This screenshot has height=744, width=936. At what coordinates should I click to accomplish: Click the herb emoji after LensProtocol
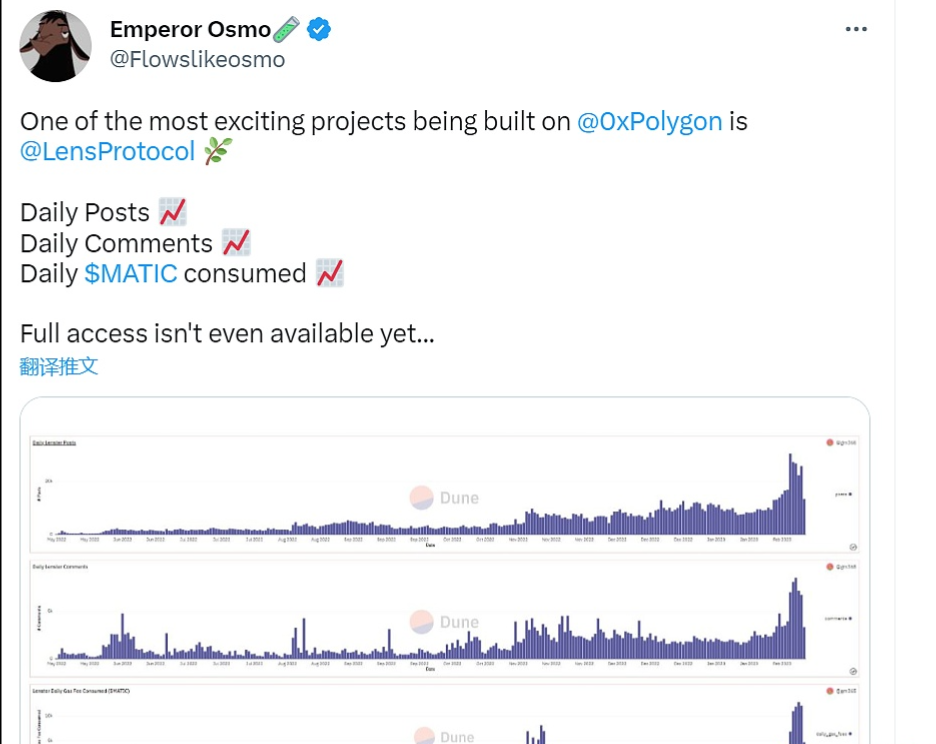click(217, 152)
